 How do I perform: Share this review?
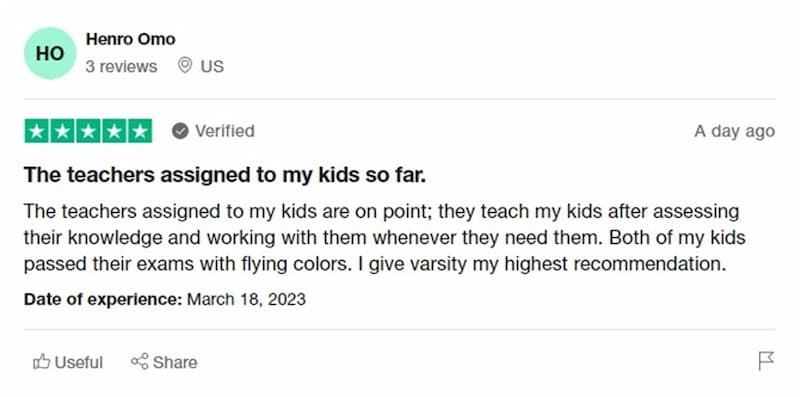click(x=164, y=362)
